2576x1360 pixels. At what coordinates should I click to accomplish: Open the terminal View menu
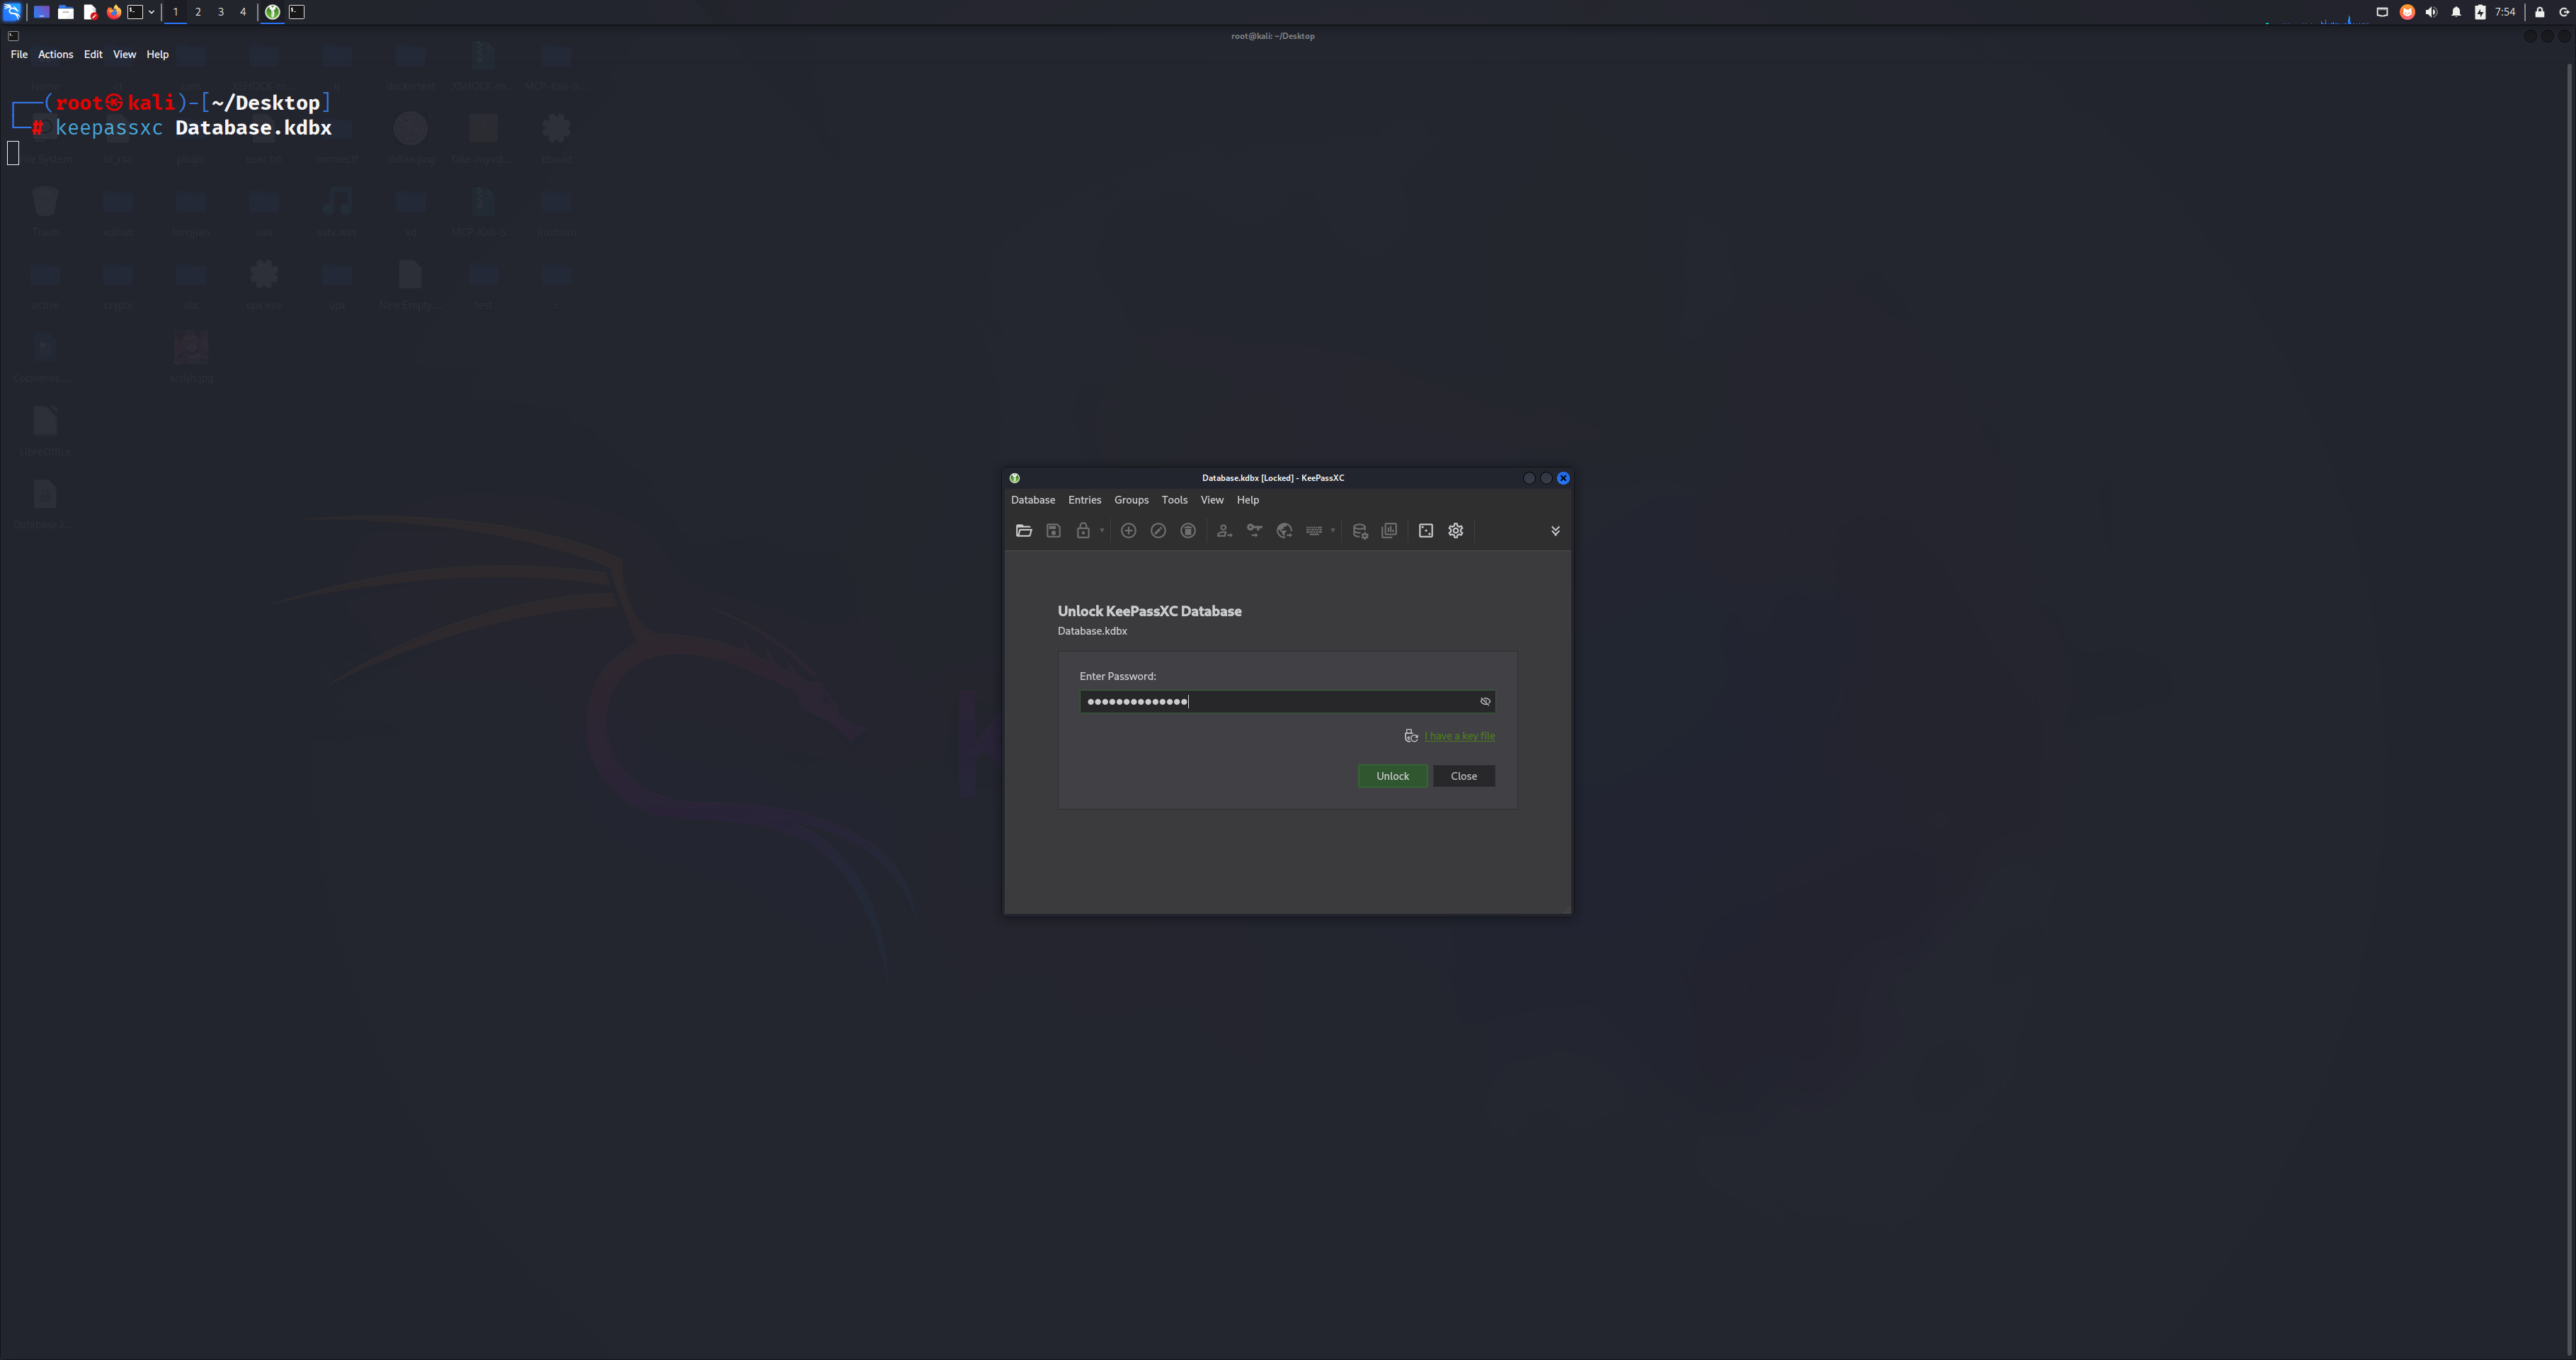[124, 54]
